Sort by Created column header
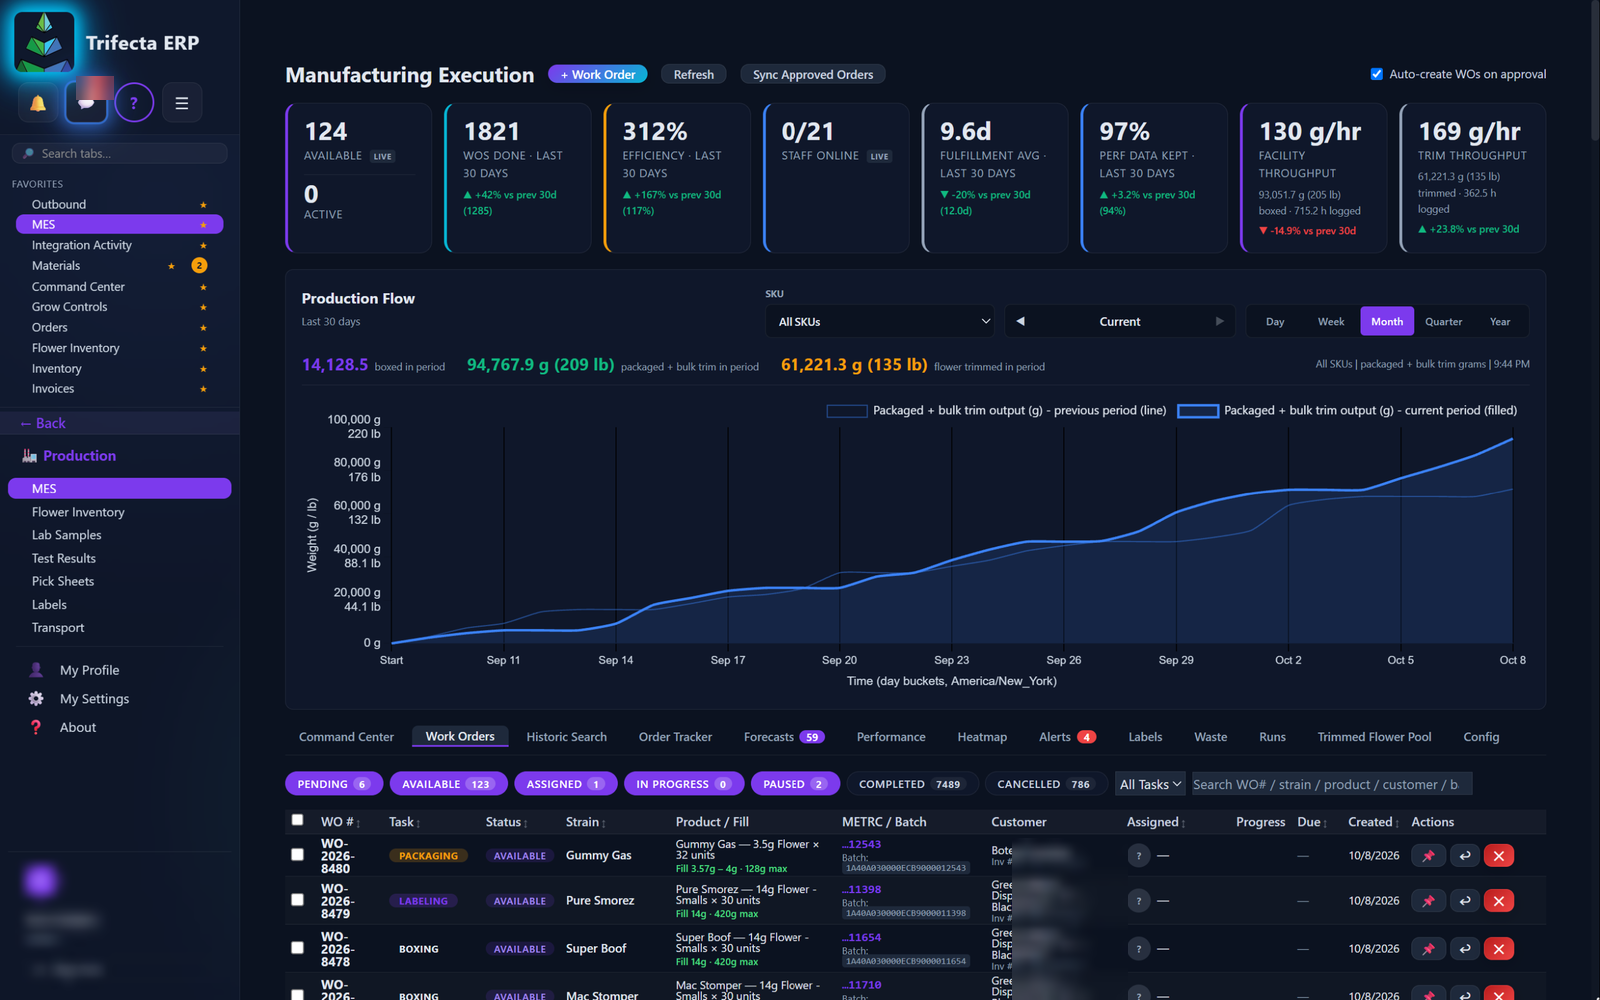Screen dimensions: 1600x1000 [1373, 822]
